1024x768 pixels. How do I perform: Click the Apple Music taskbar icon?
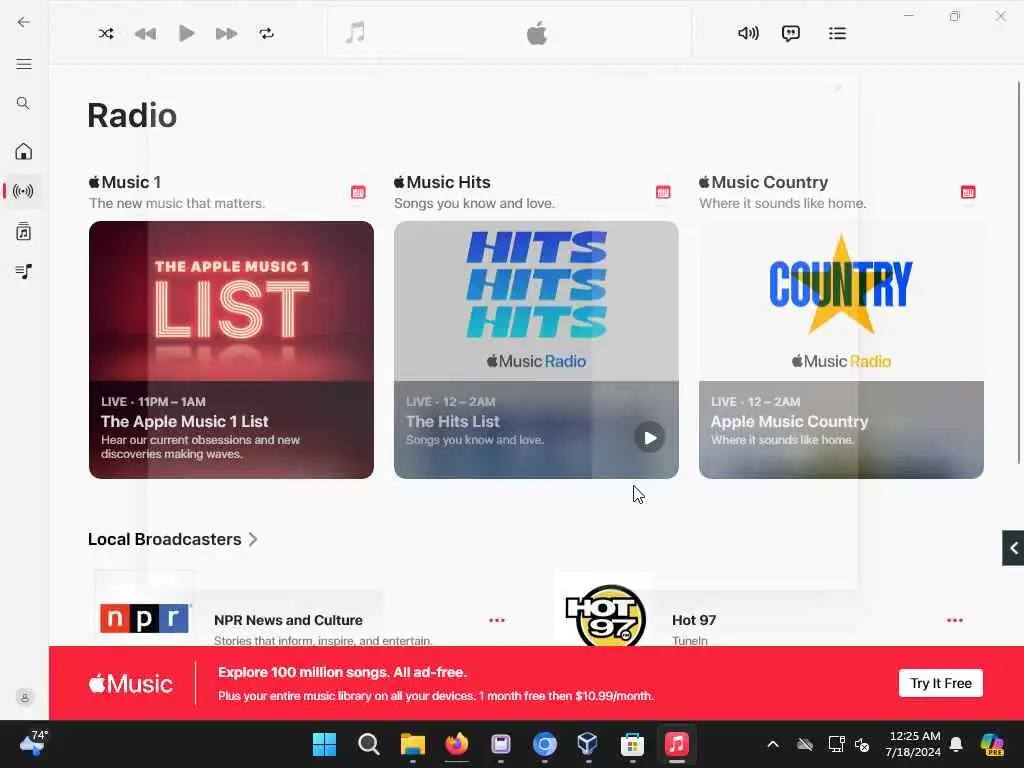(677, 744)
